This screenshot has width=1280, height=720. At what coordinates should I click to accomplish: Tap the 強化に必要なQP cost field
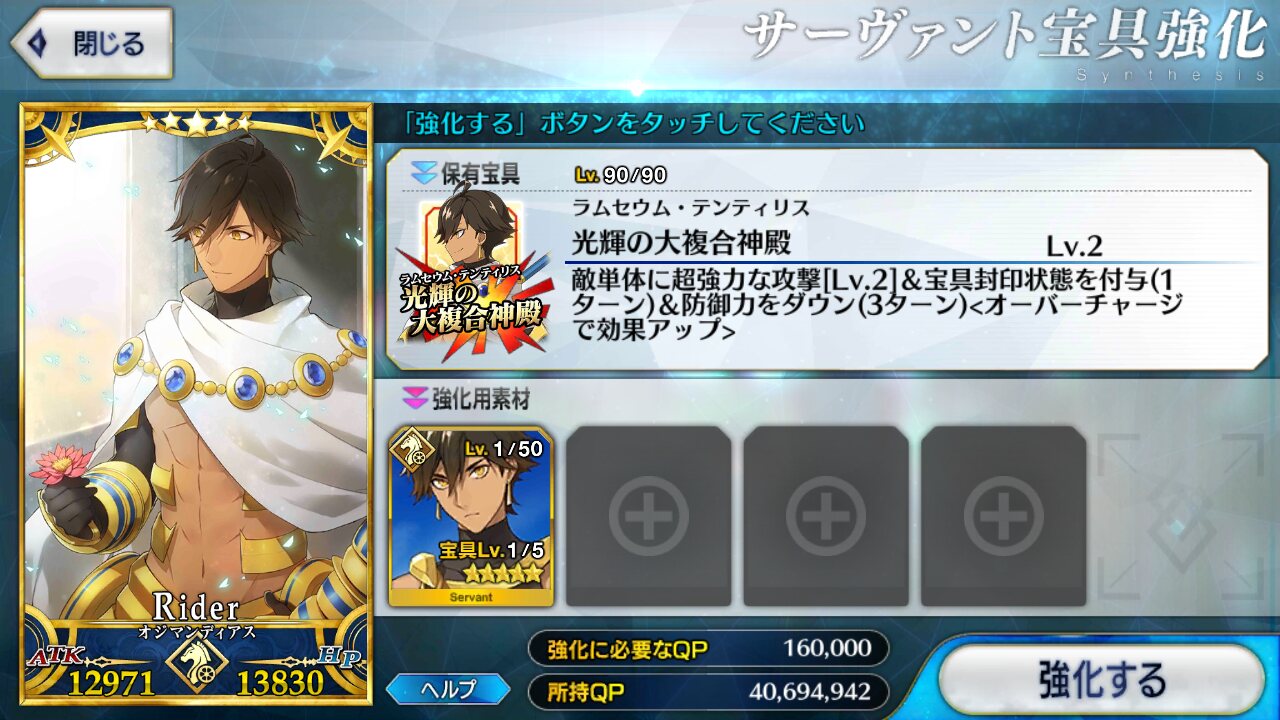pyautogui.click(x=708, y=648)
